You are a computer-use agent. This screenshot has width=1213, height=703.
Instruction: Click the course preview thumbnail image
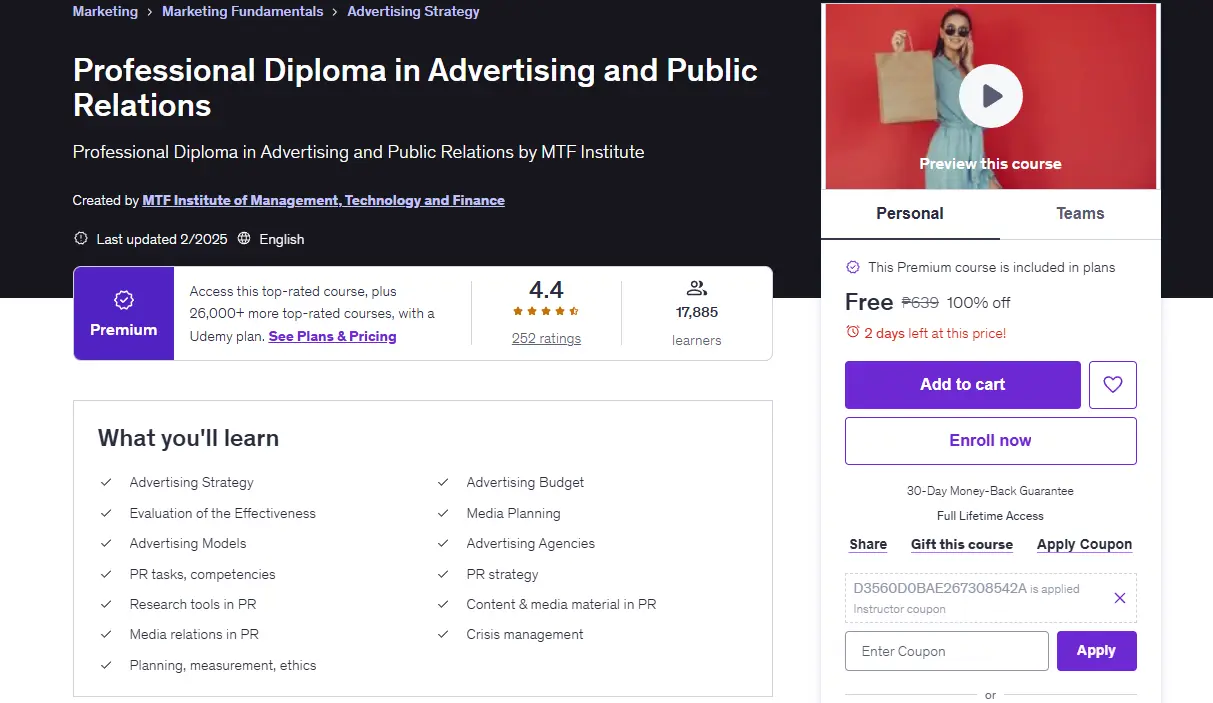pyautogui.click(x=991, y=97)
